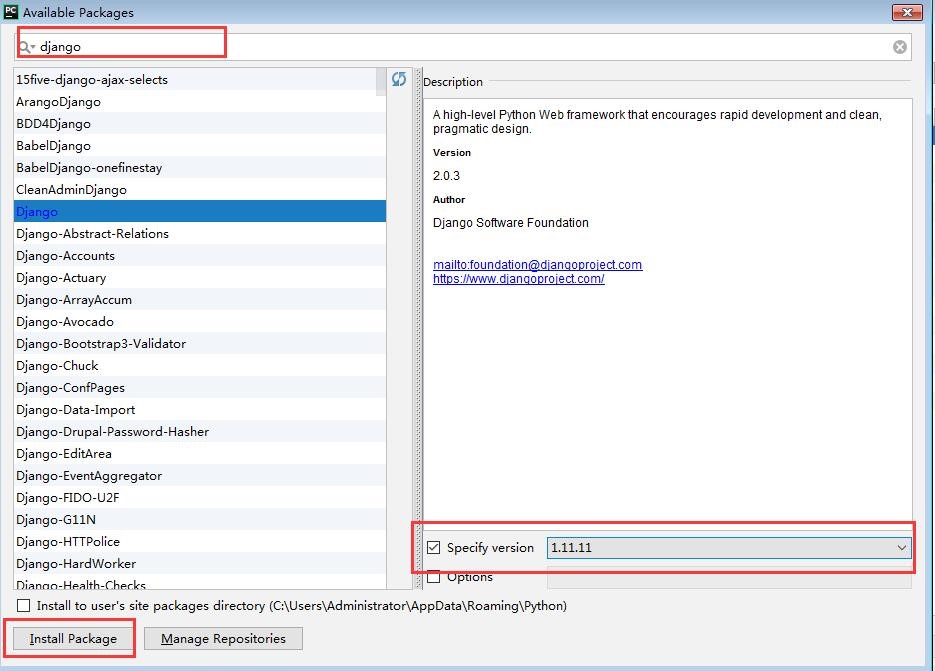935x671 pixels.
Task: Click the Options text input field
Action: coord(729,578)
